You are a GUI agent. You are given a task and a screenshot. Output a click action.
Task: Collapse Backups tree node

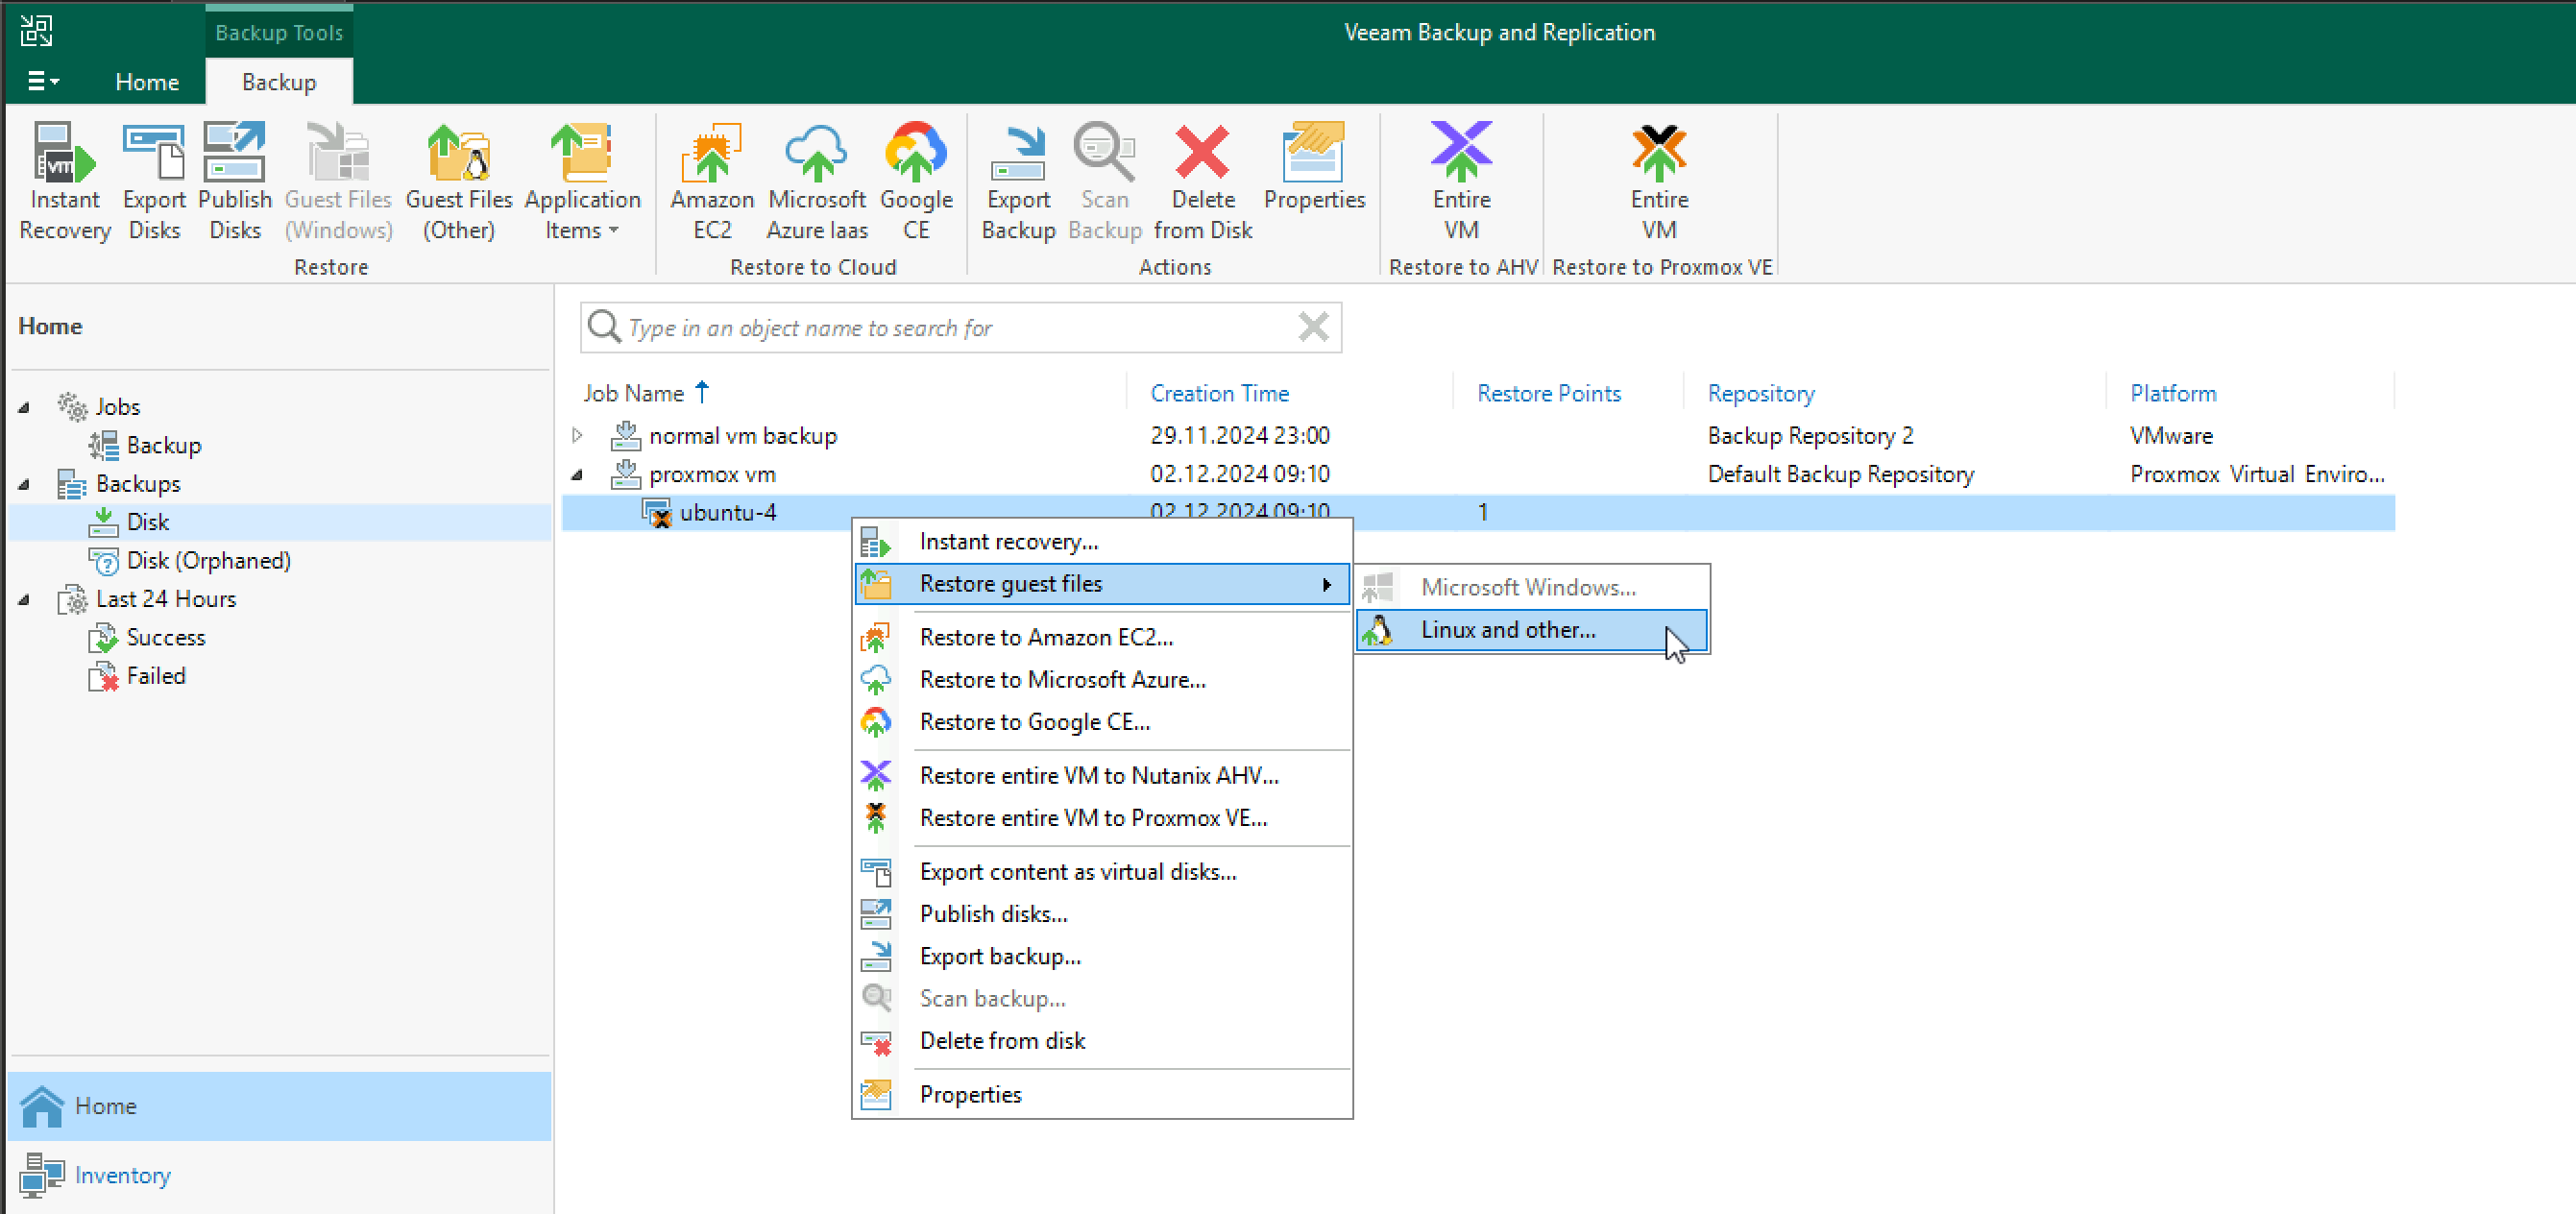tap(24, 484)
